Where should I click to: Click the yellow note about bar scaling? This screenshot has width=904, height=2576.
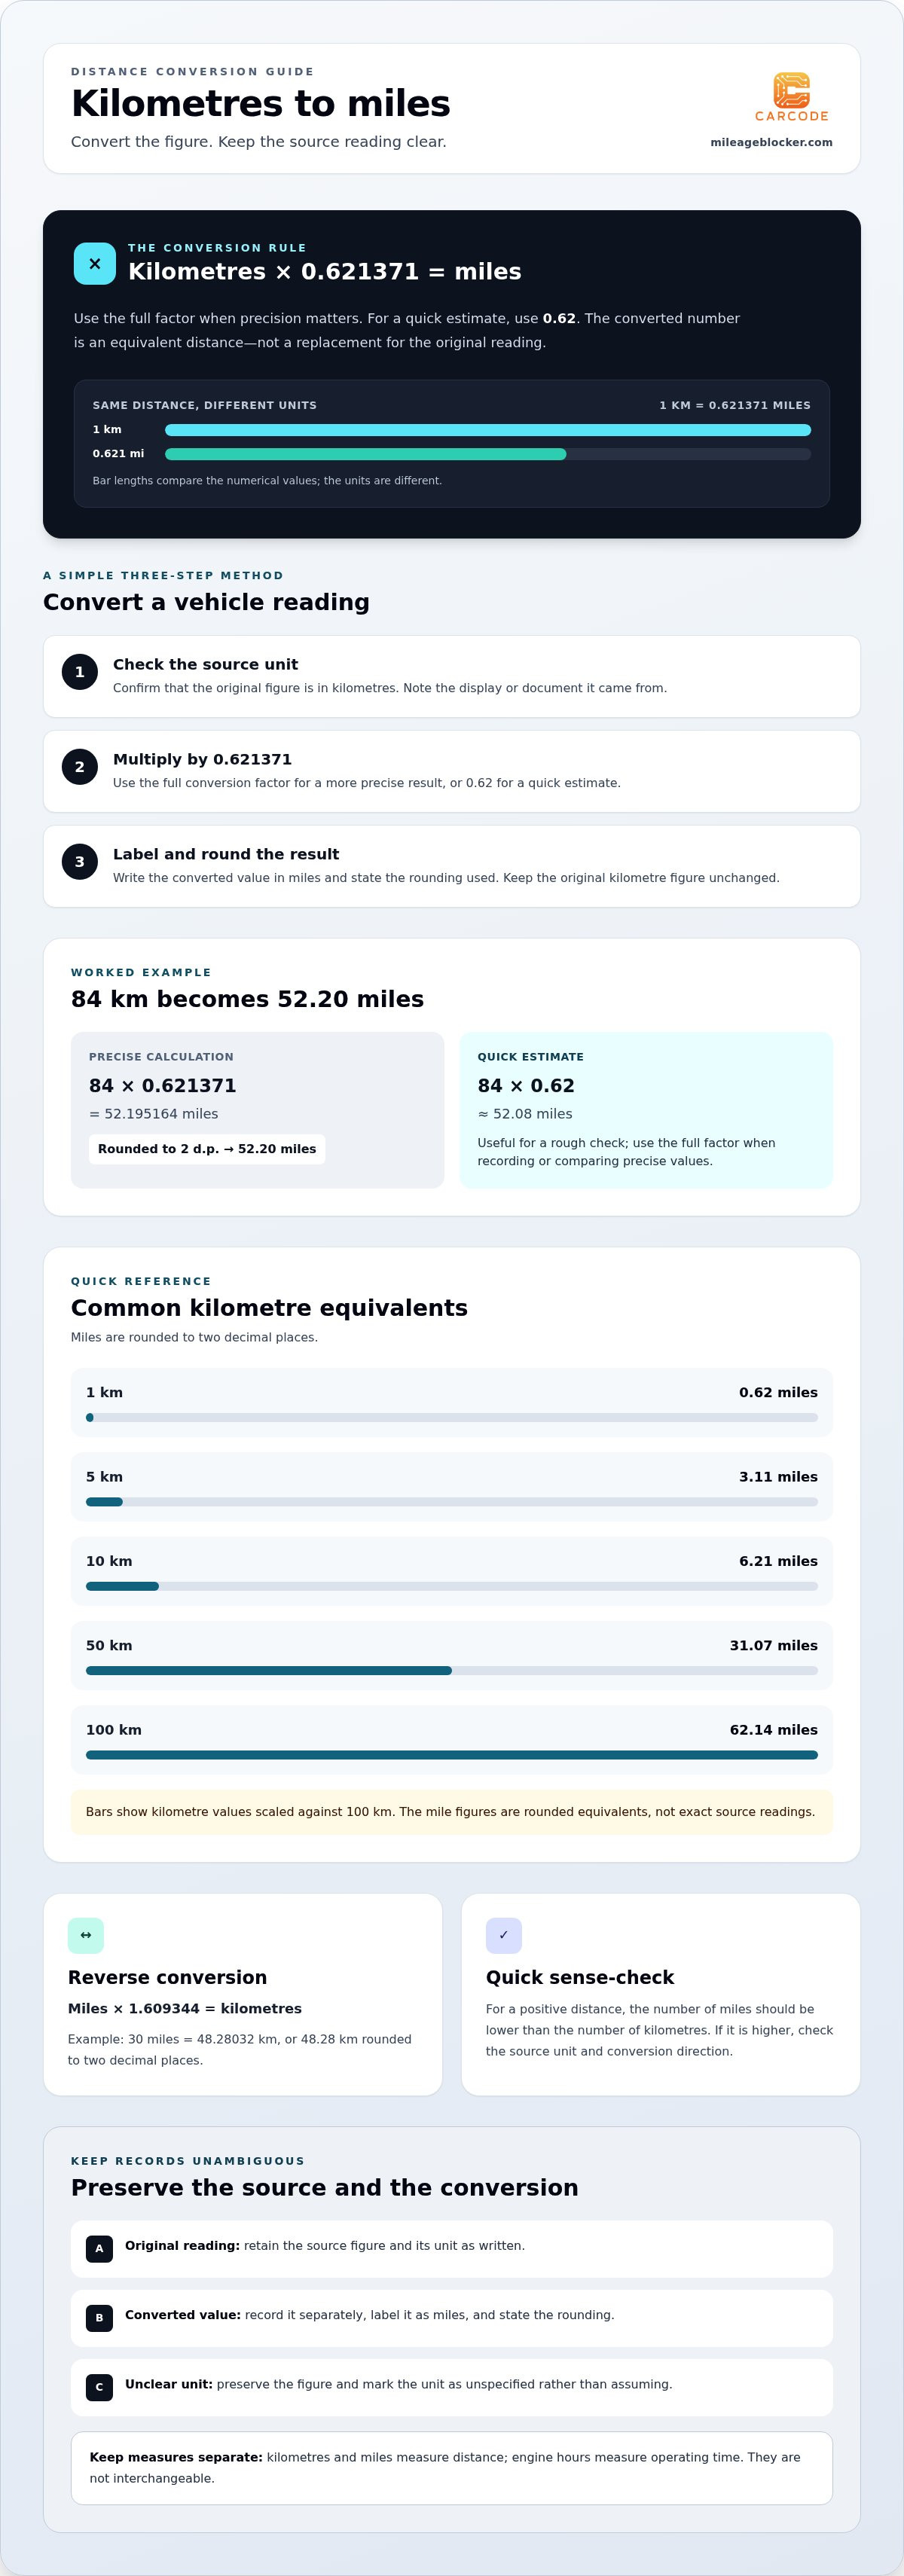(x=452, y=1812)
